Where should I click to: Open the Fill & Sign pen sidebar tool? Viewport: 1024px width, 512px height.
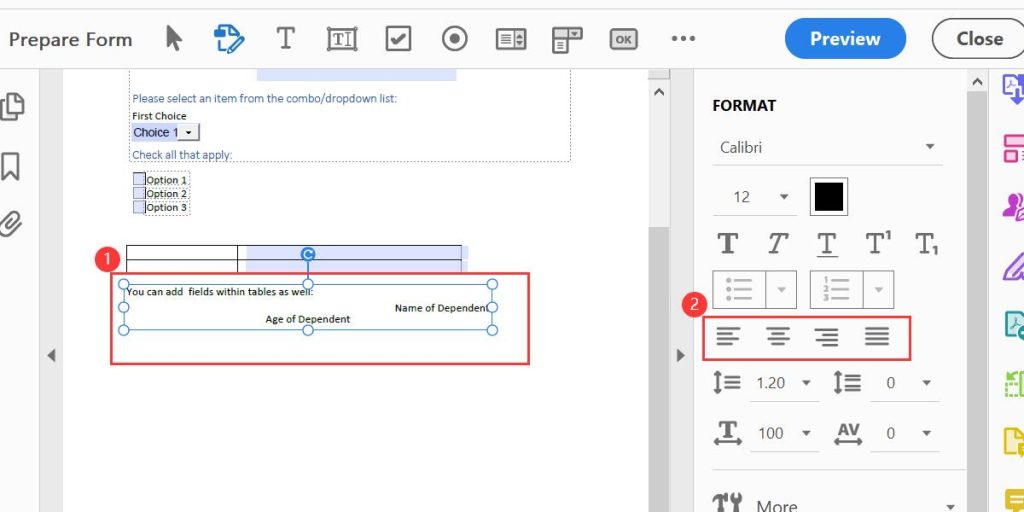click(1014, 266)
